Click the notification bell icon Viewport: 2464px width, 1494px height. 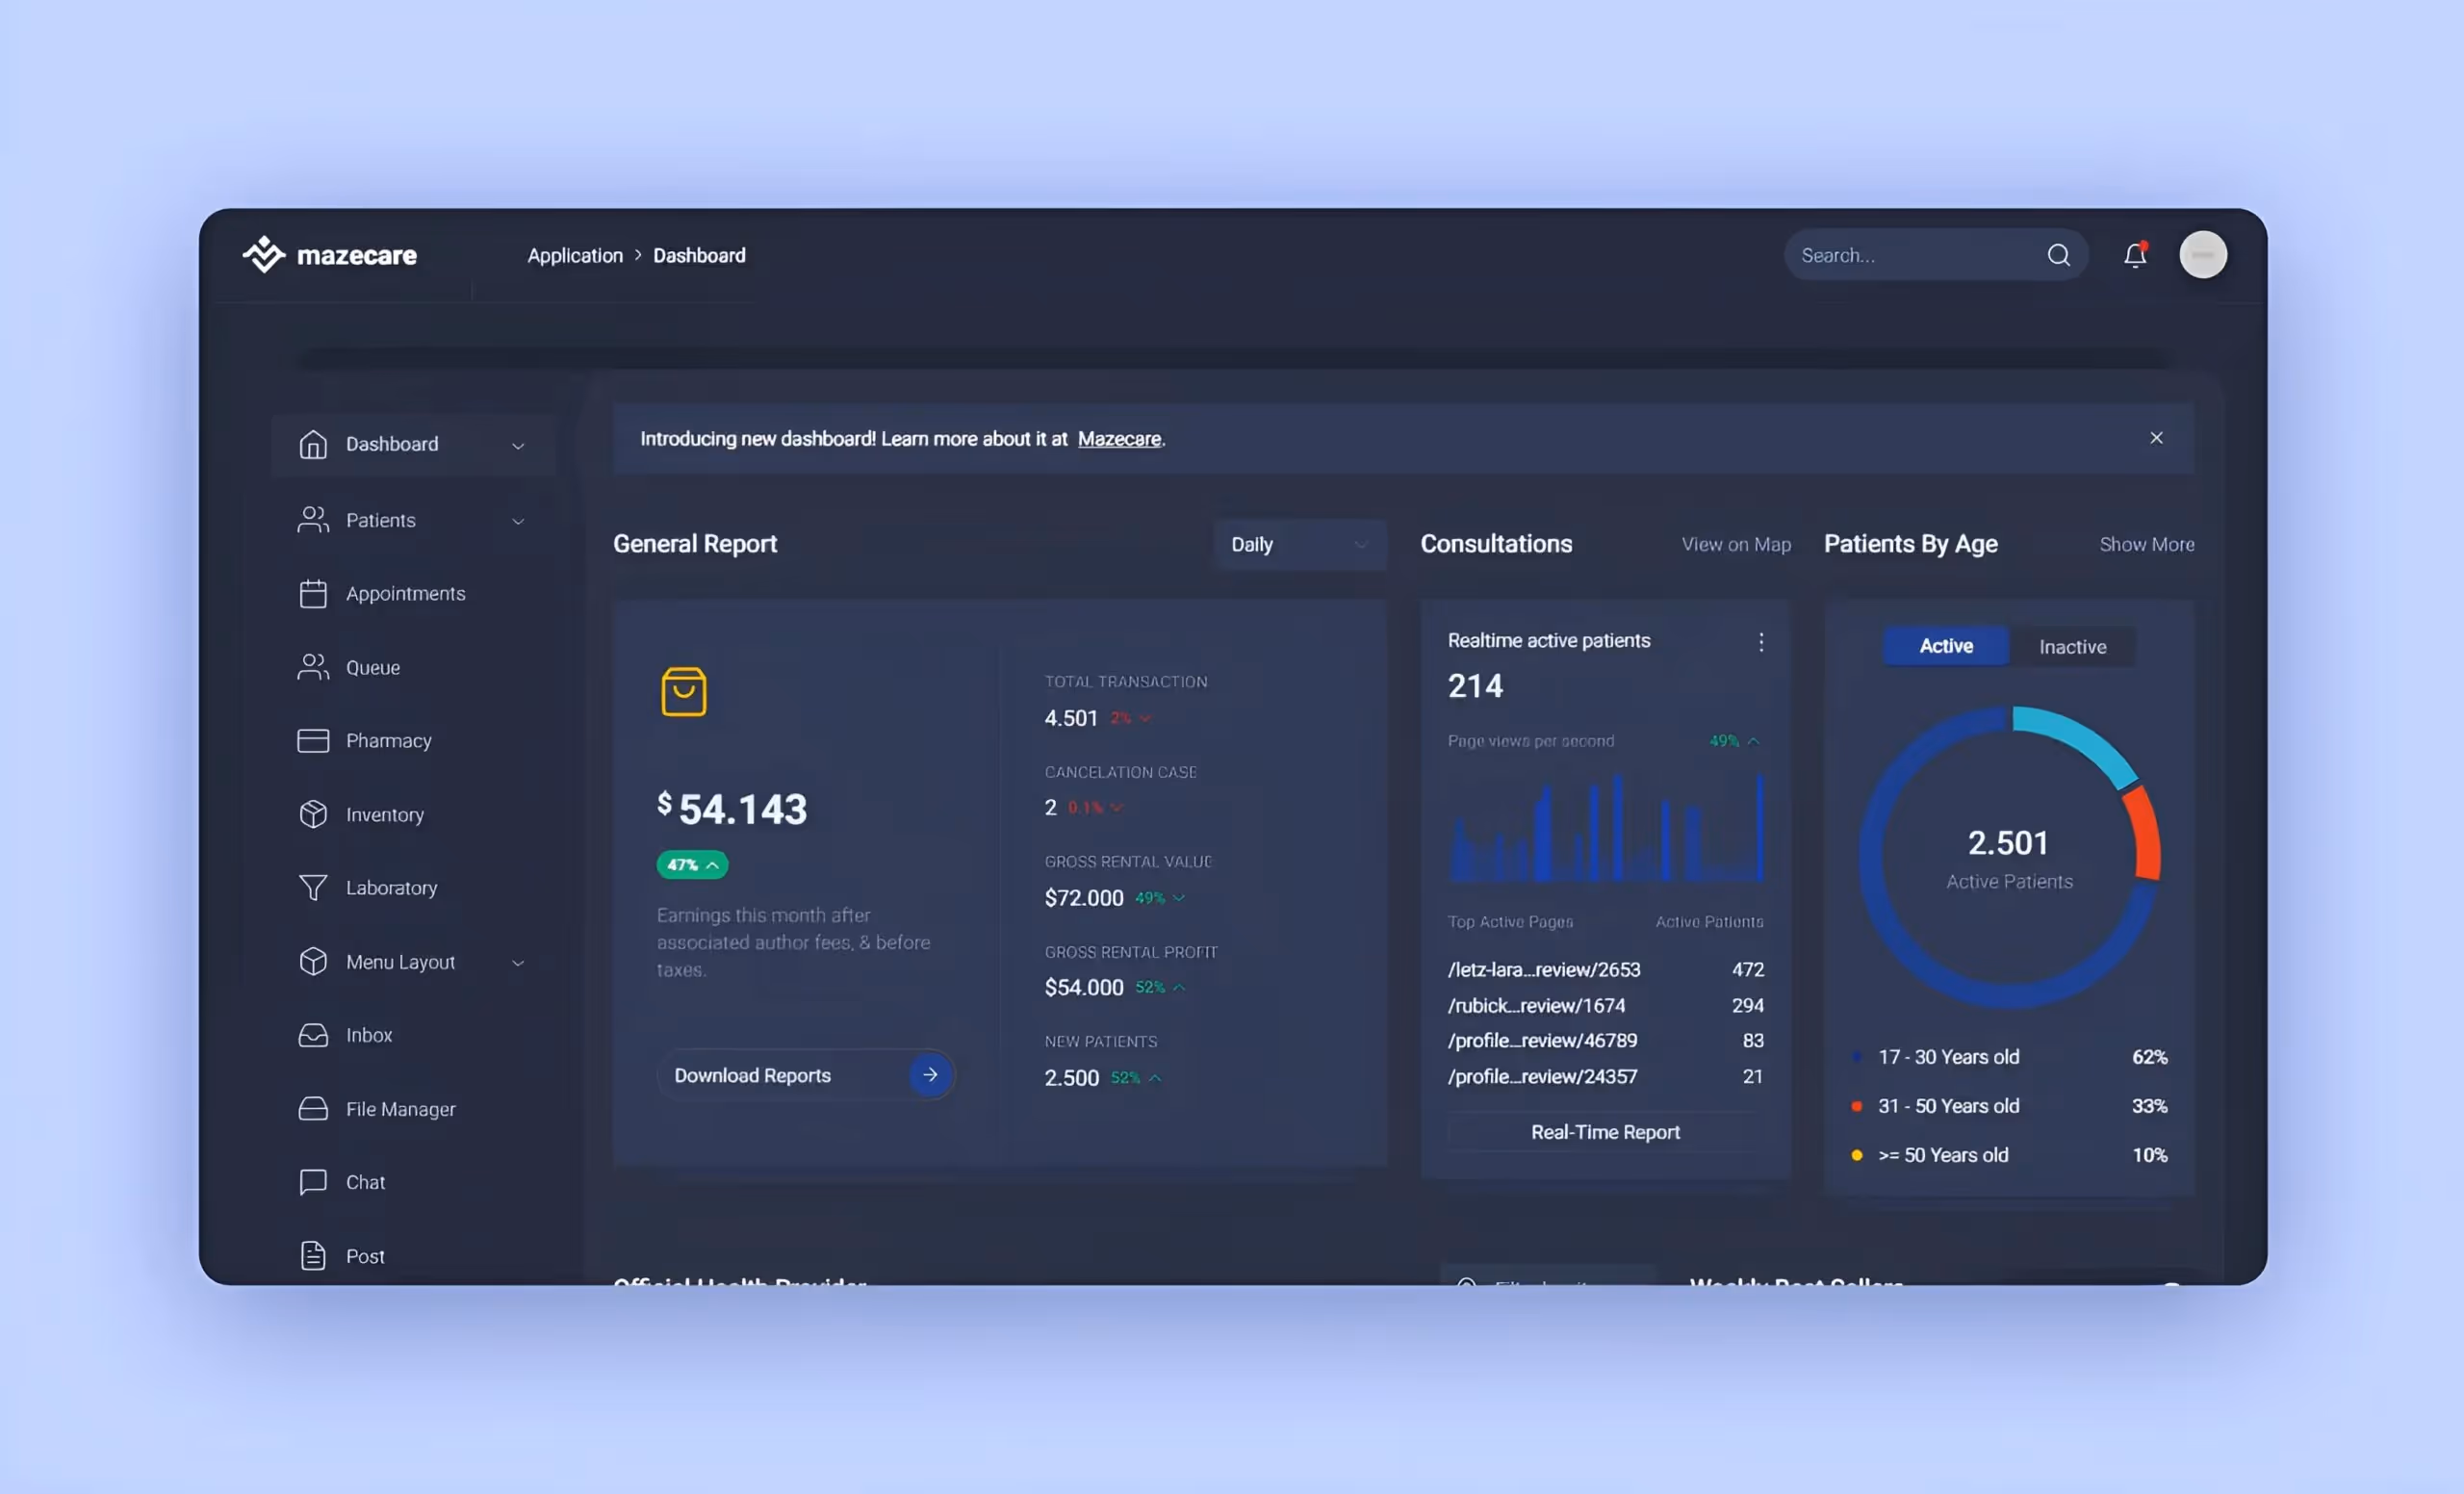click(x=2134, y=255)
